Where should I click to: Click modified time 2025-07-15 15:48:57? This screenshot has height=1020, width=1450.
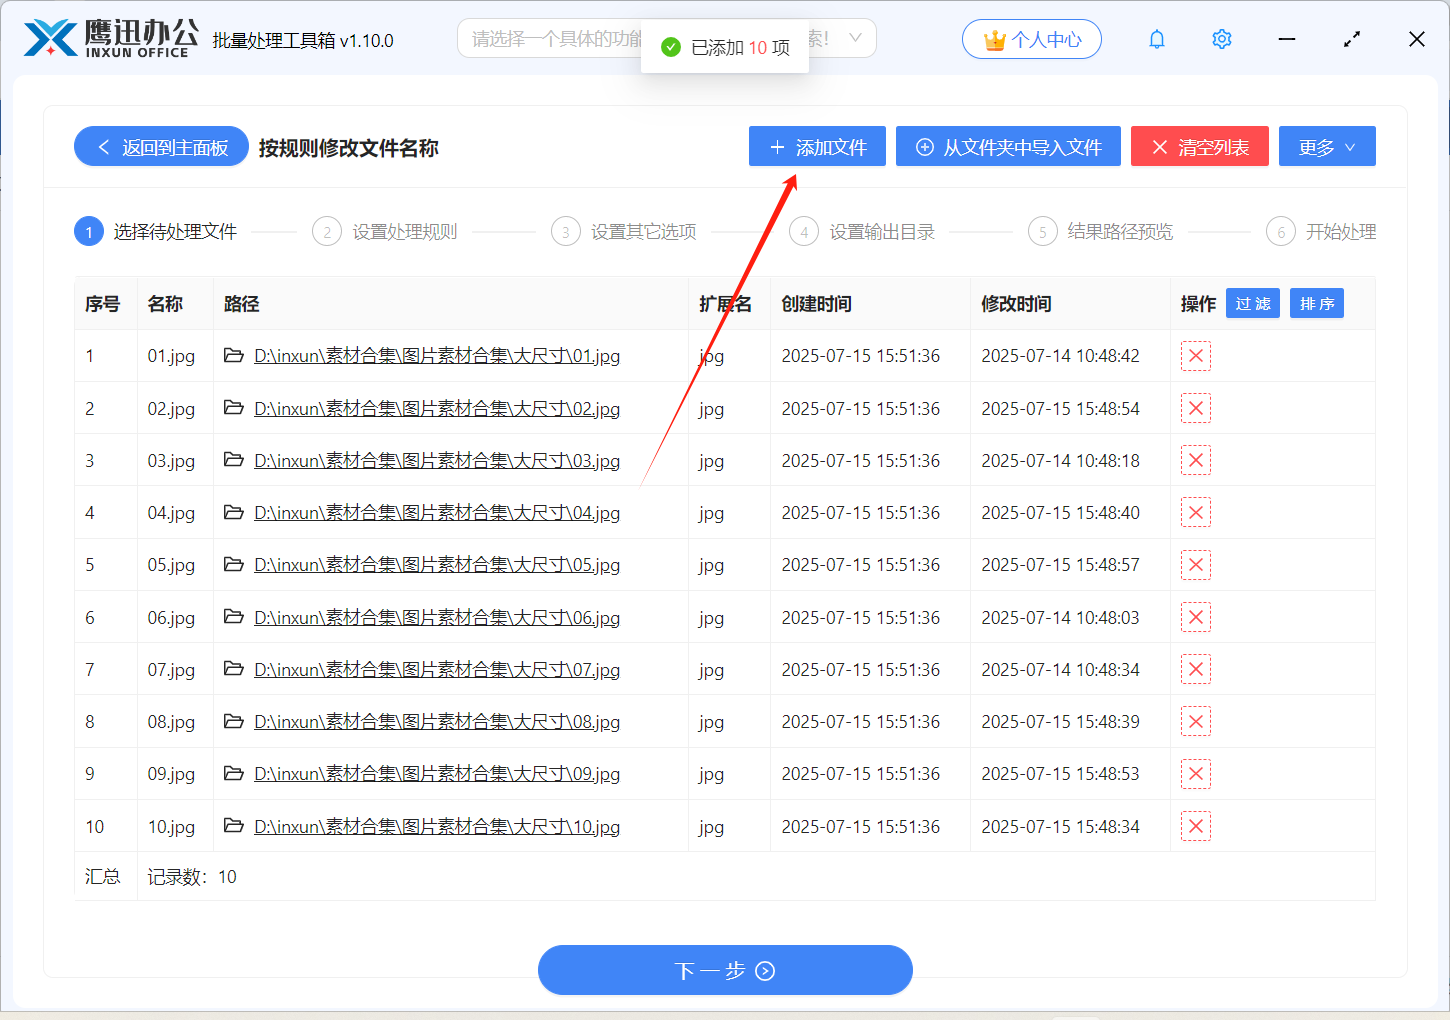pos(1060,565)
